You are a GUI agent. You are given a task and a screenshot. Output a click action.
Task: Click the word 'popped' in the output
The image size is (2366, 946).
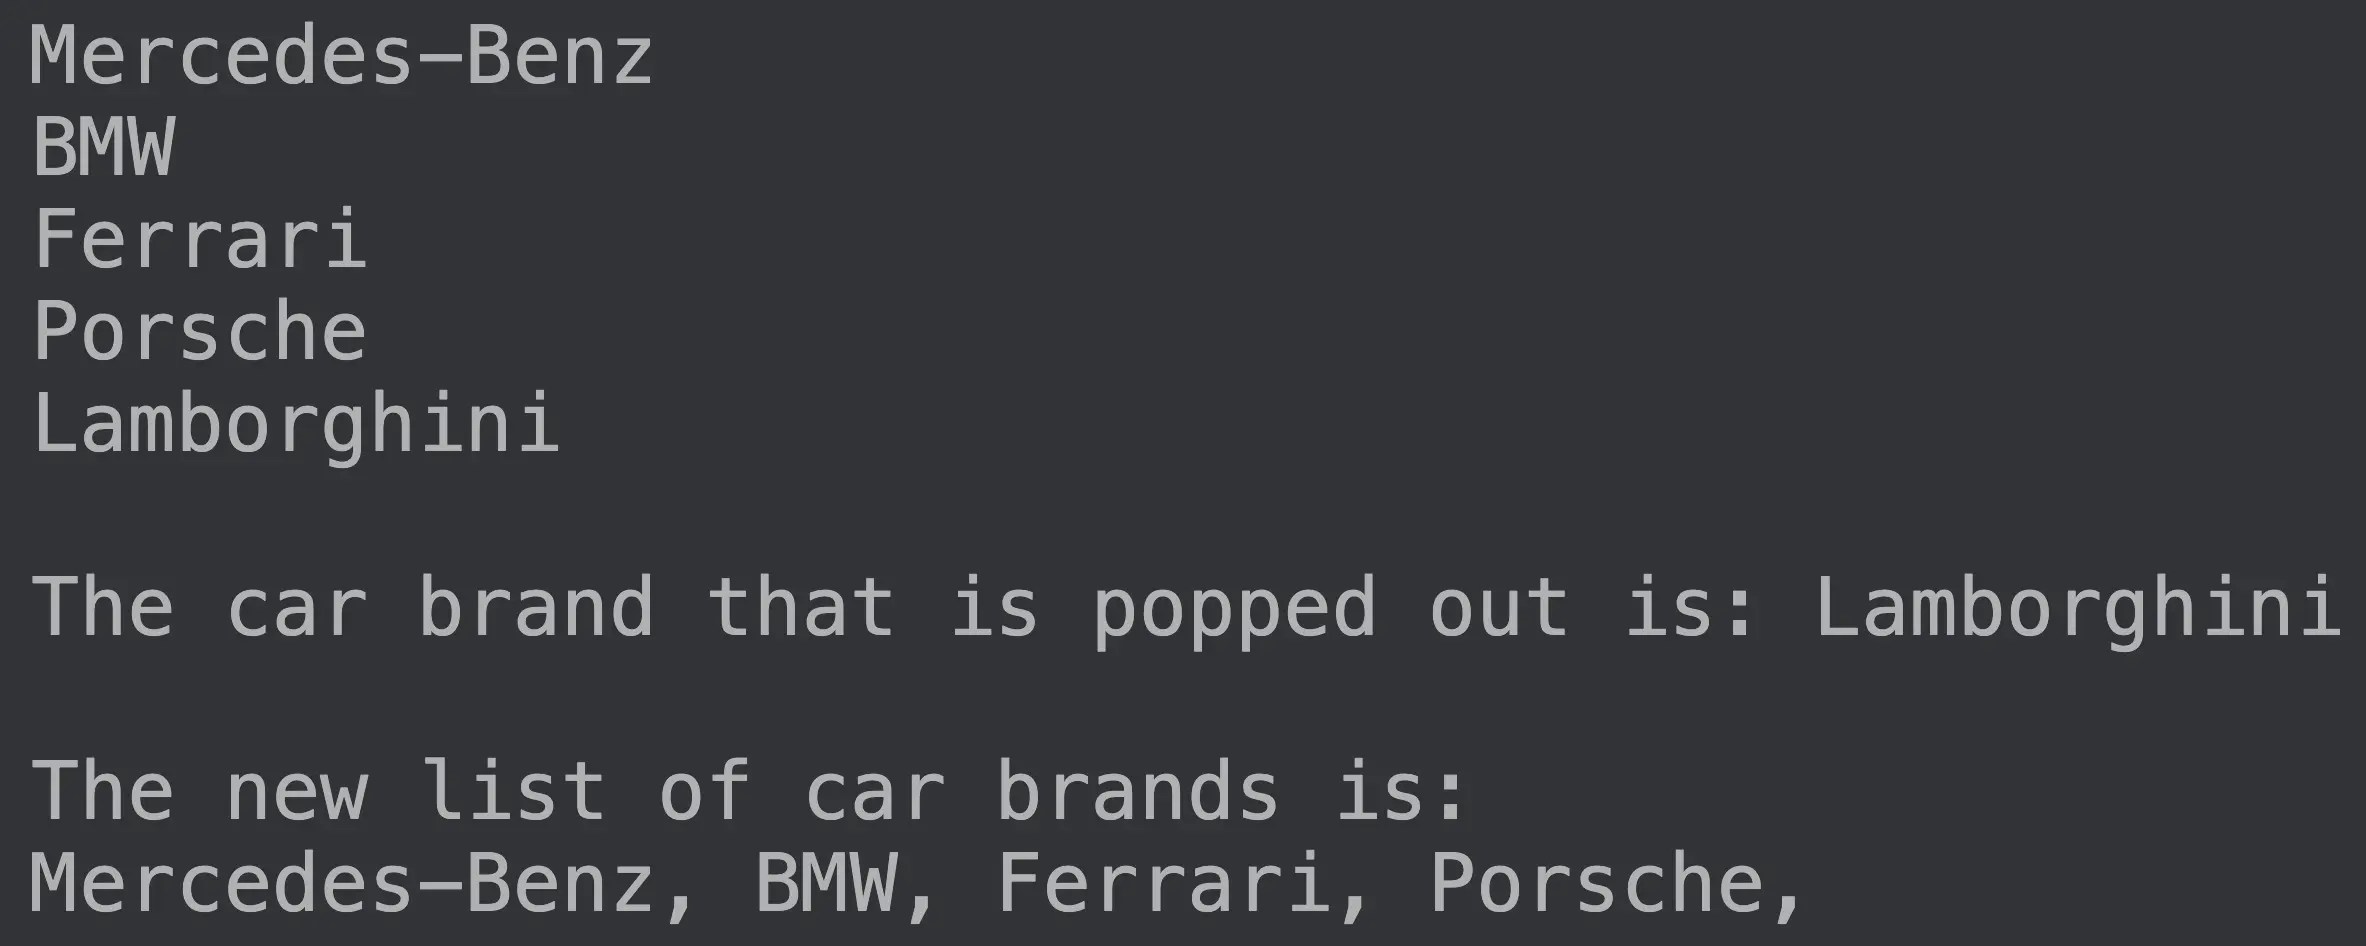[1234, 610]
